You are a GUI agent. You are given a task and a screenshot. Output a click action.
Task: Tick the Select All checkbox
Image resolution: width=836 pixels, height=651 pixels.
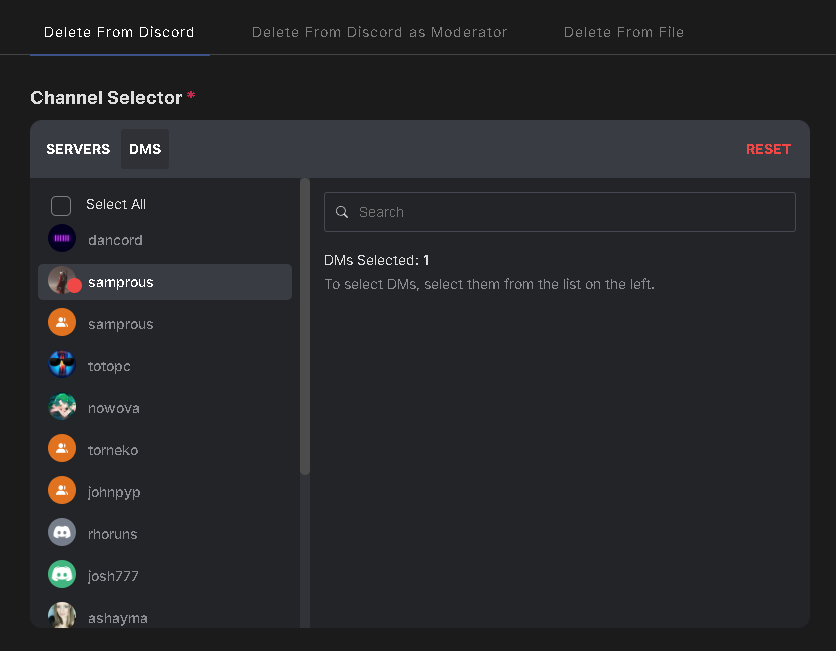pyautogui.click(x=61, y=206)
